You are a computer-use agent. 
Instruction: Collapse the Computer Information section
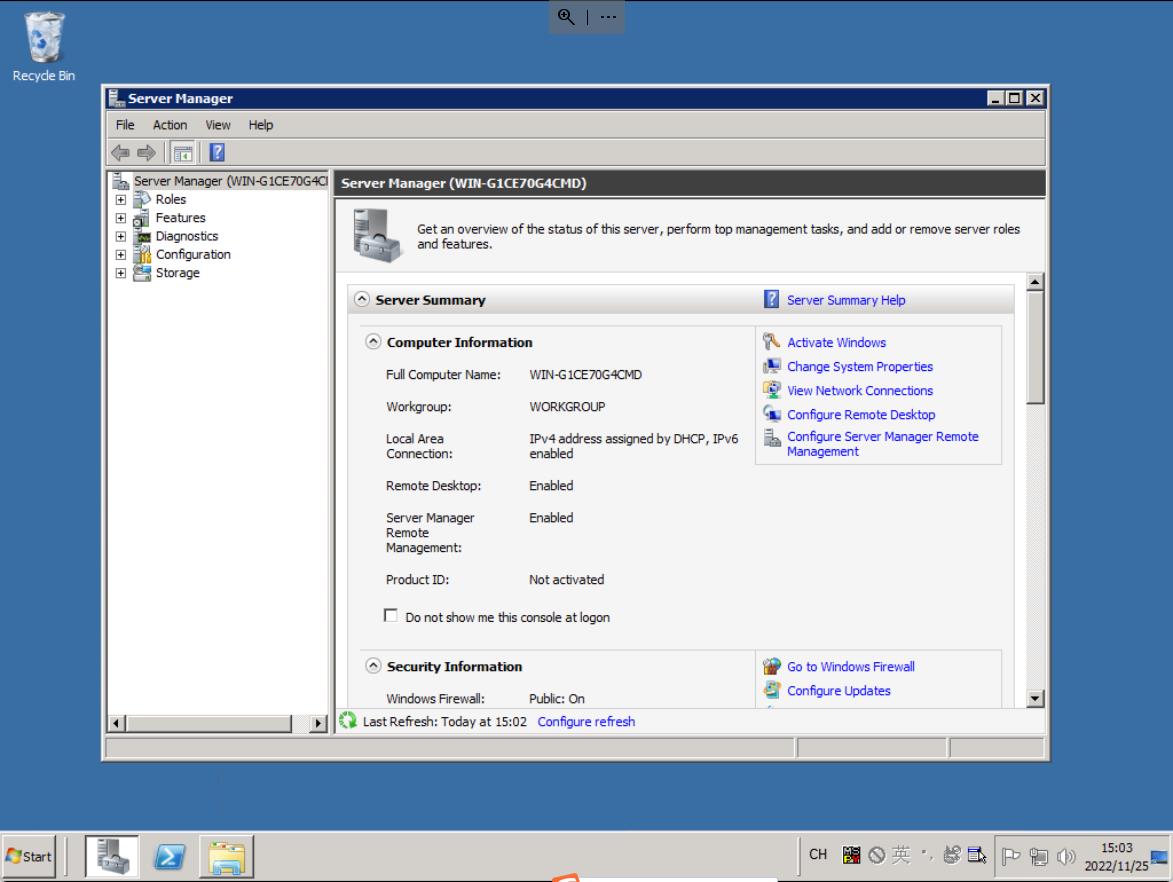coord(373,342)
